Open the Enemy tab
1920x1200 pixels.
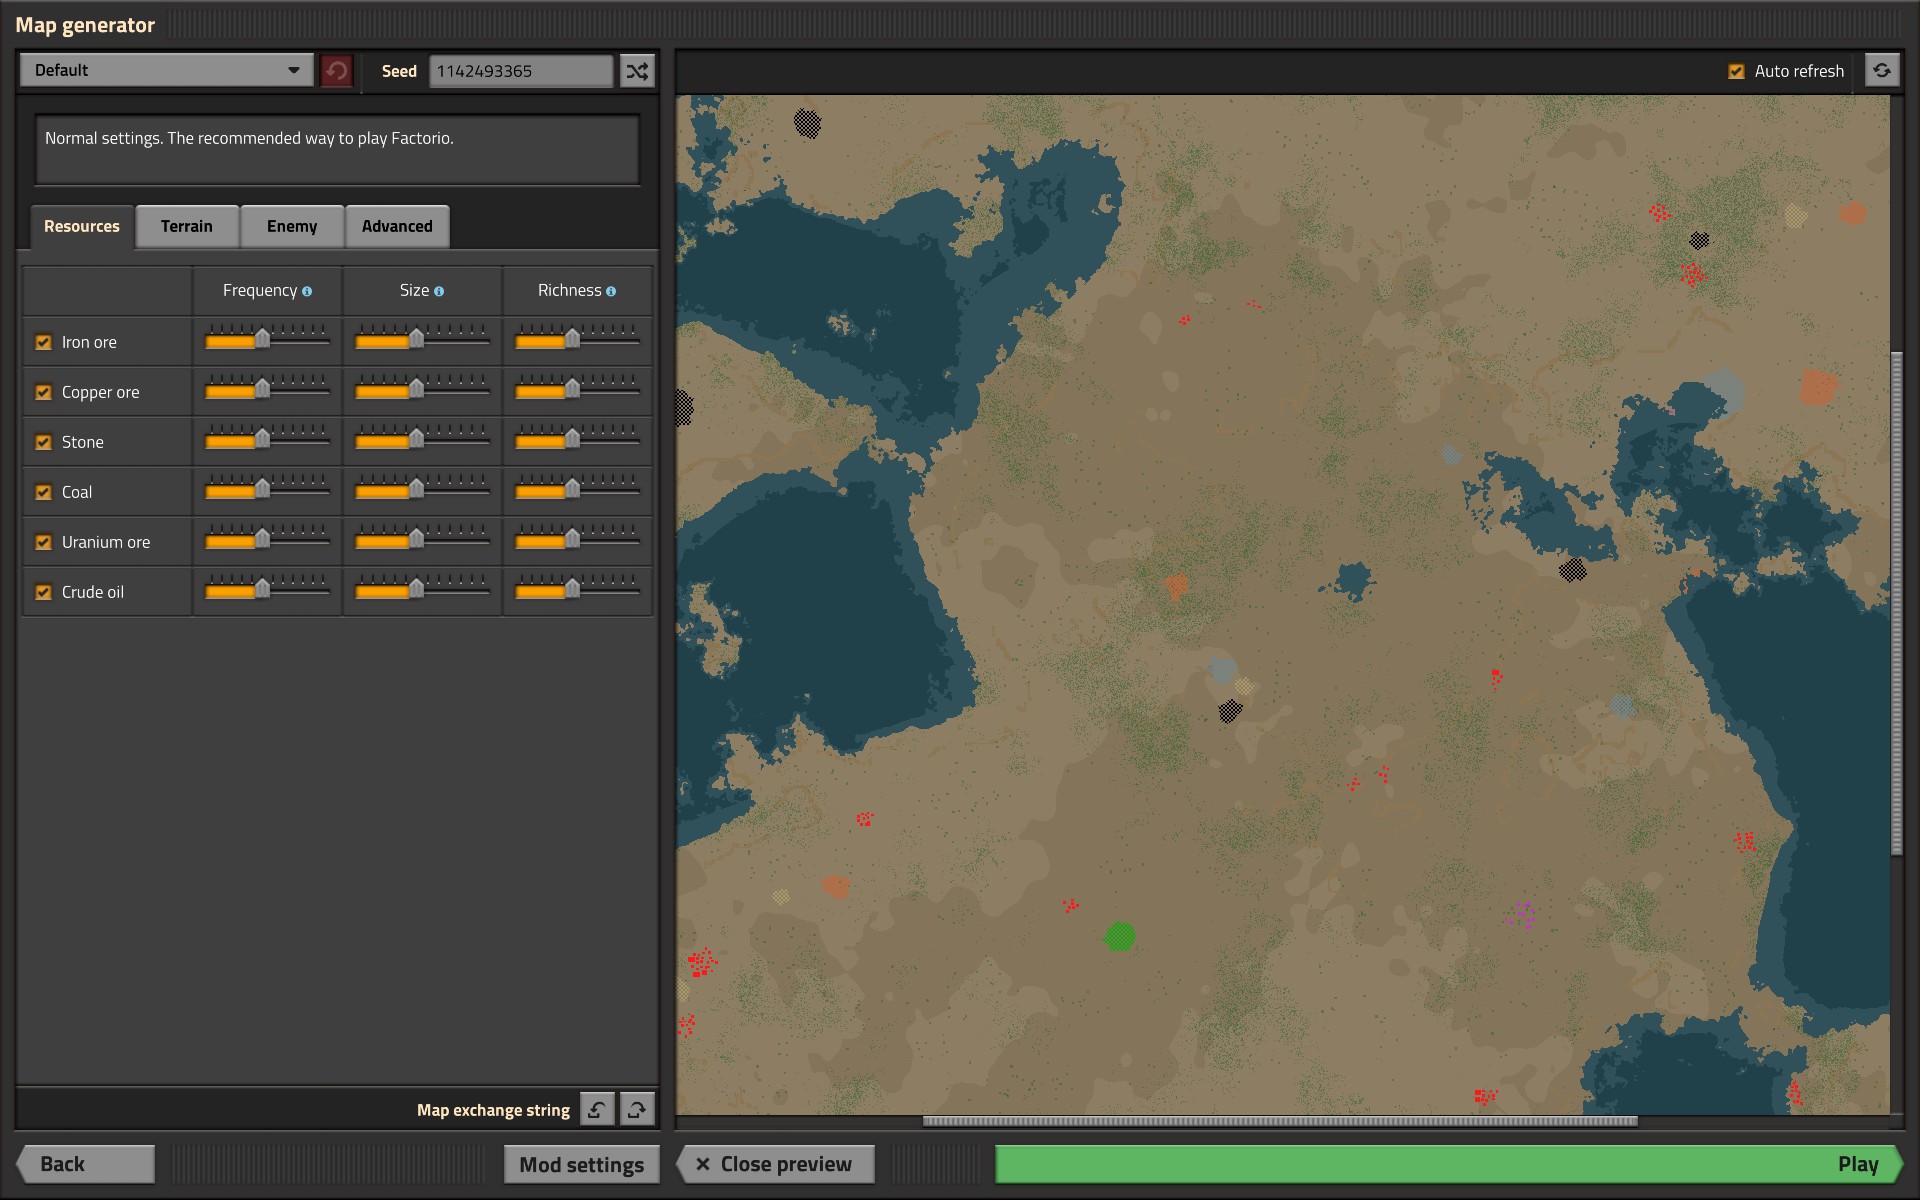pos(292,227)
